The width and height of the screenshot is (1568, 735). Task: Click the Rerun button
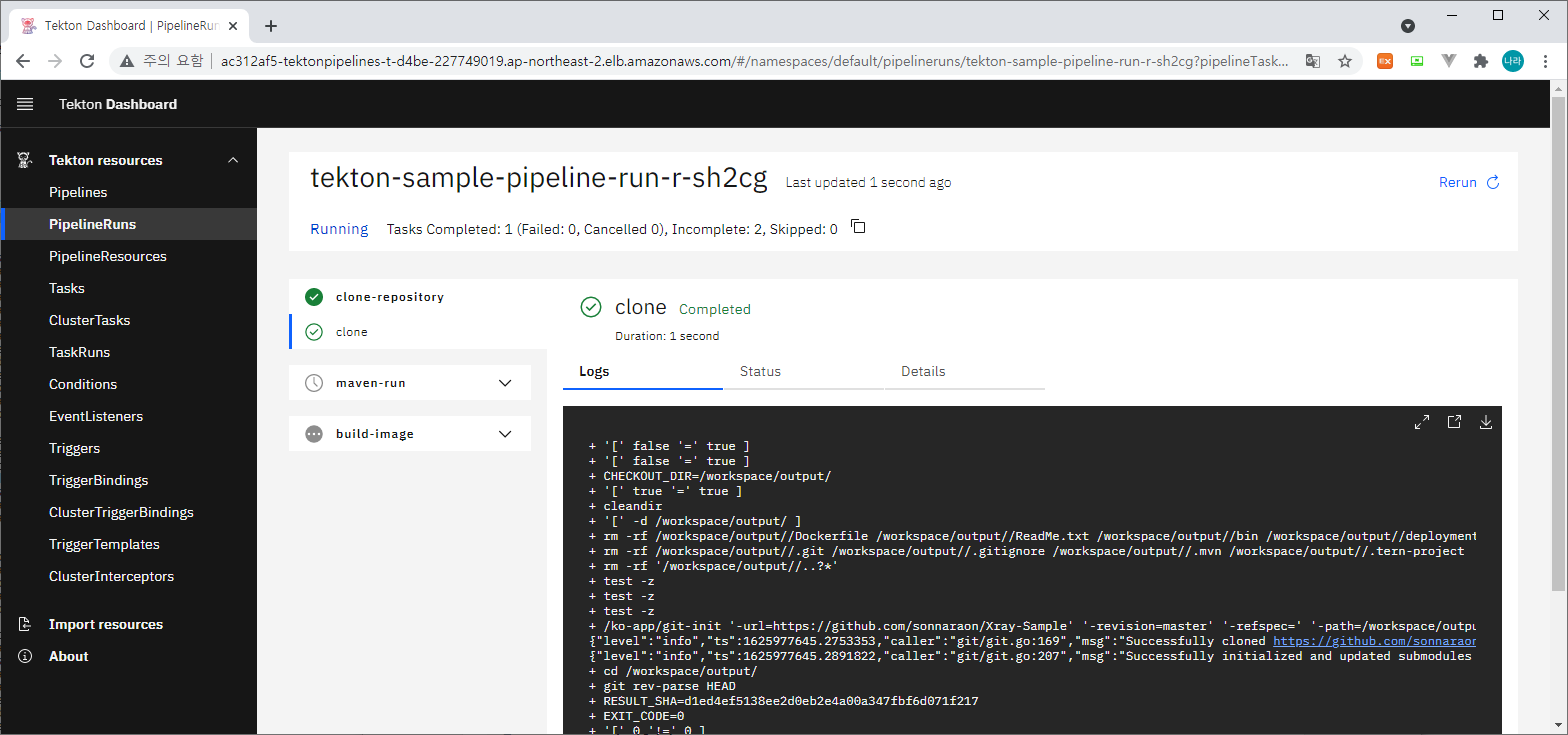(1469, 182)
